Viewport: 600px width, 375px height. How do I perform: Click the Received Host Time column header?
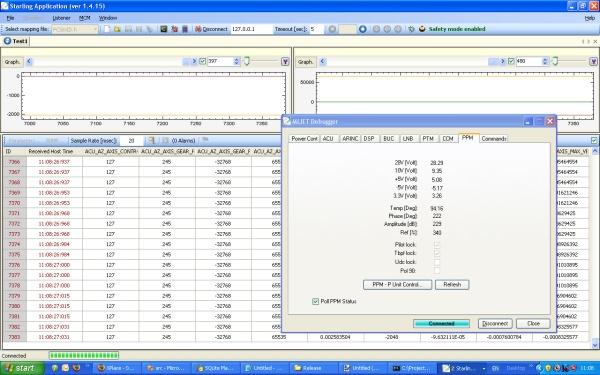(x=51, y=152)
